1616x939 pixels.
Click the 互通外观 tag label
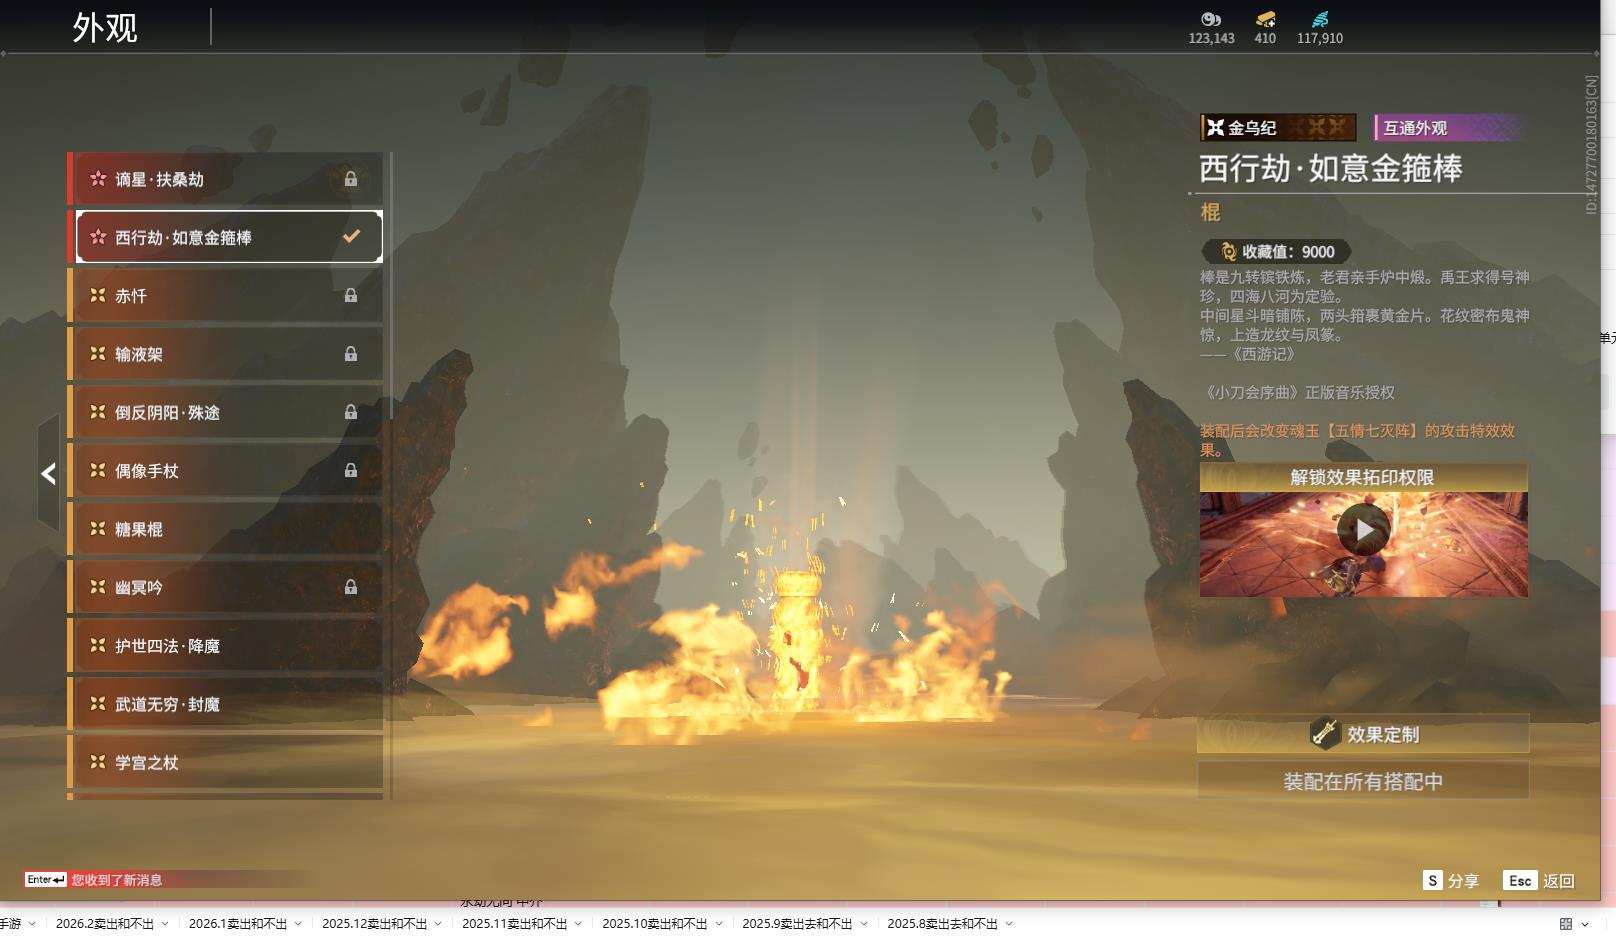(x=1415, y=128)
